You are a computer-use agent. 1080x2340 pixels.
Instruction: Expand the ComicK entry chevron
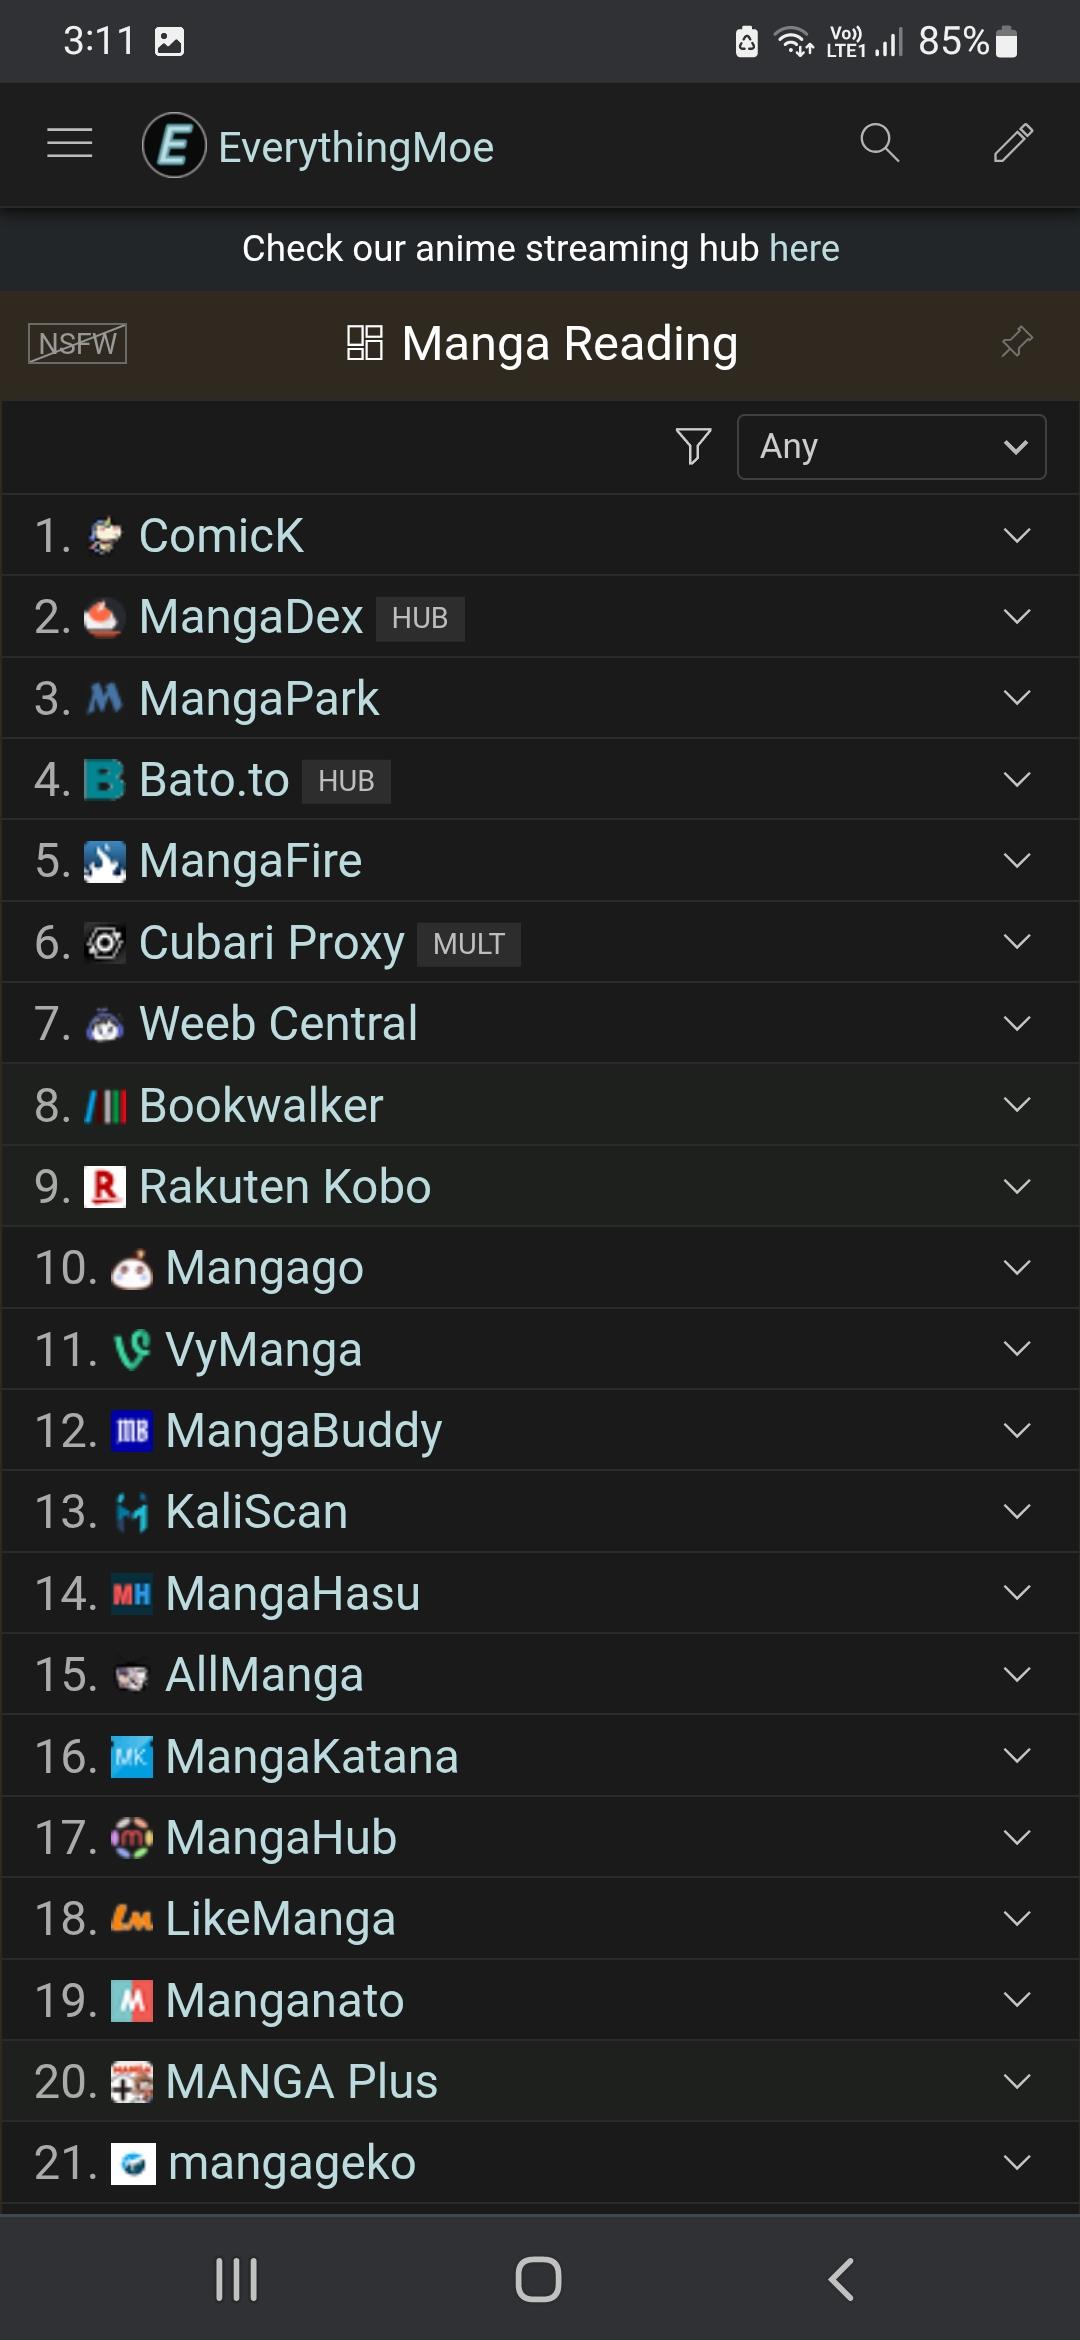pos(1016,536)
